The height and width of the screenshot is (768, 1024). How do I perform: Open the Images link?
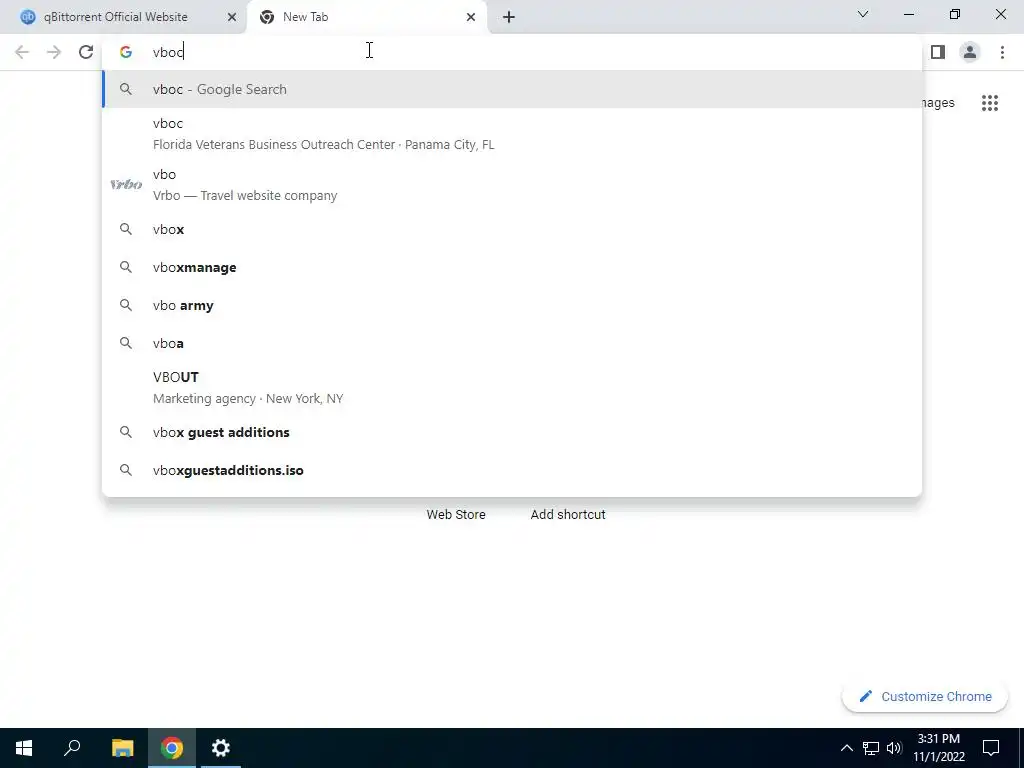pos(938,103)
